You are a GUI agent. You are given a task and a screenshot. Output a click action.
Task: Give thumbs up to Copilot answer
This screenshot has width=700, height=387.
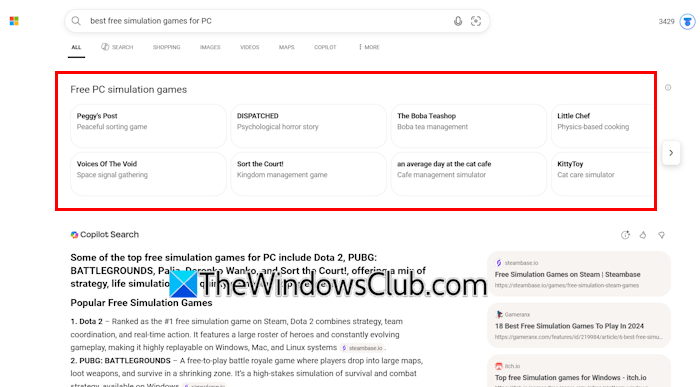click(643, 235)
